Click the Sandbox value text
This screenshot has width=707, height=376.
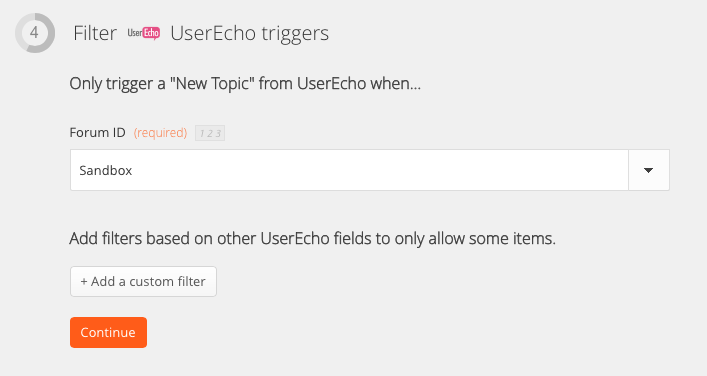point(106,170)
